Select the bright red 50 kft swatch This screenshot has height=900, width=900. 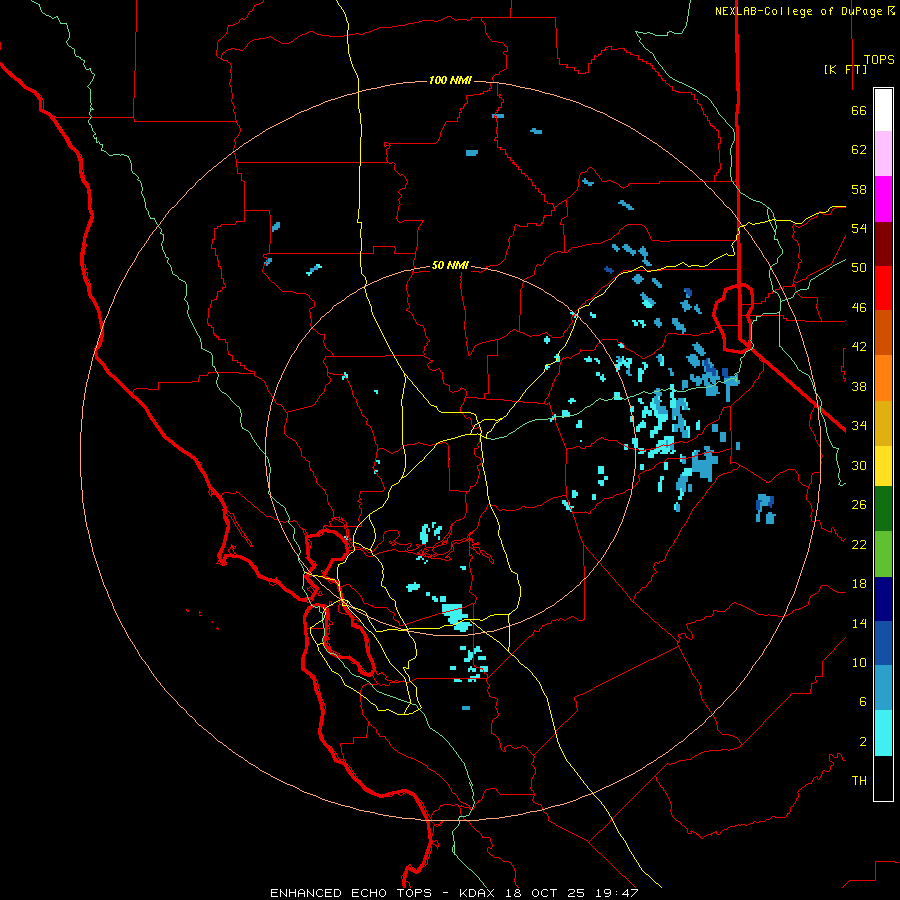(883, 288)
